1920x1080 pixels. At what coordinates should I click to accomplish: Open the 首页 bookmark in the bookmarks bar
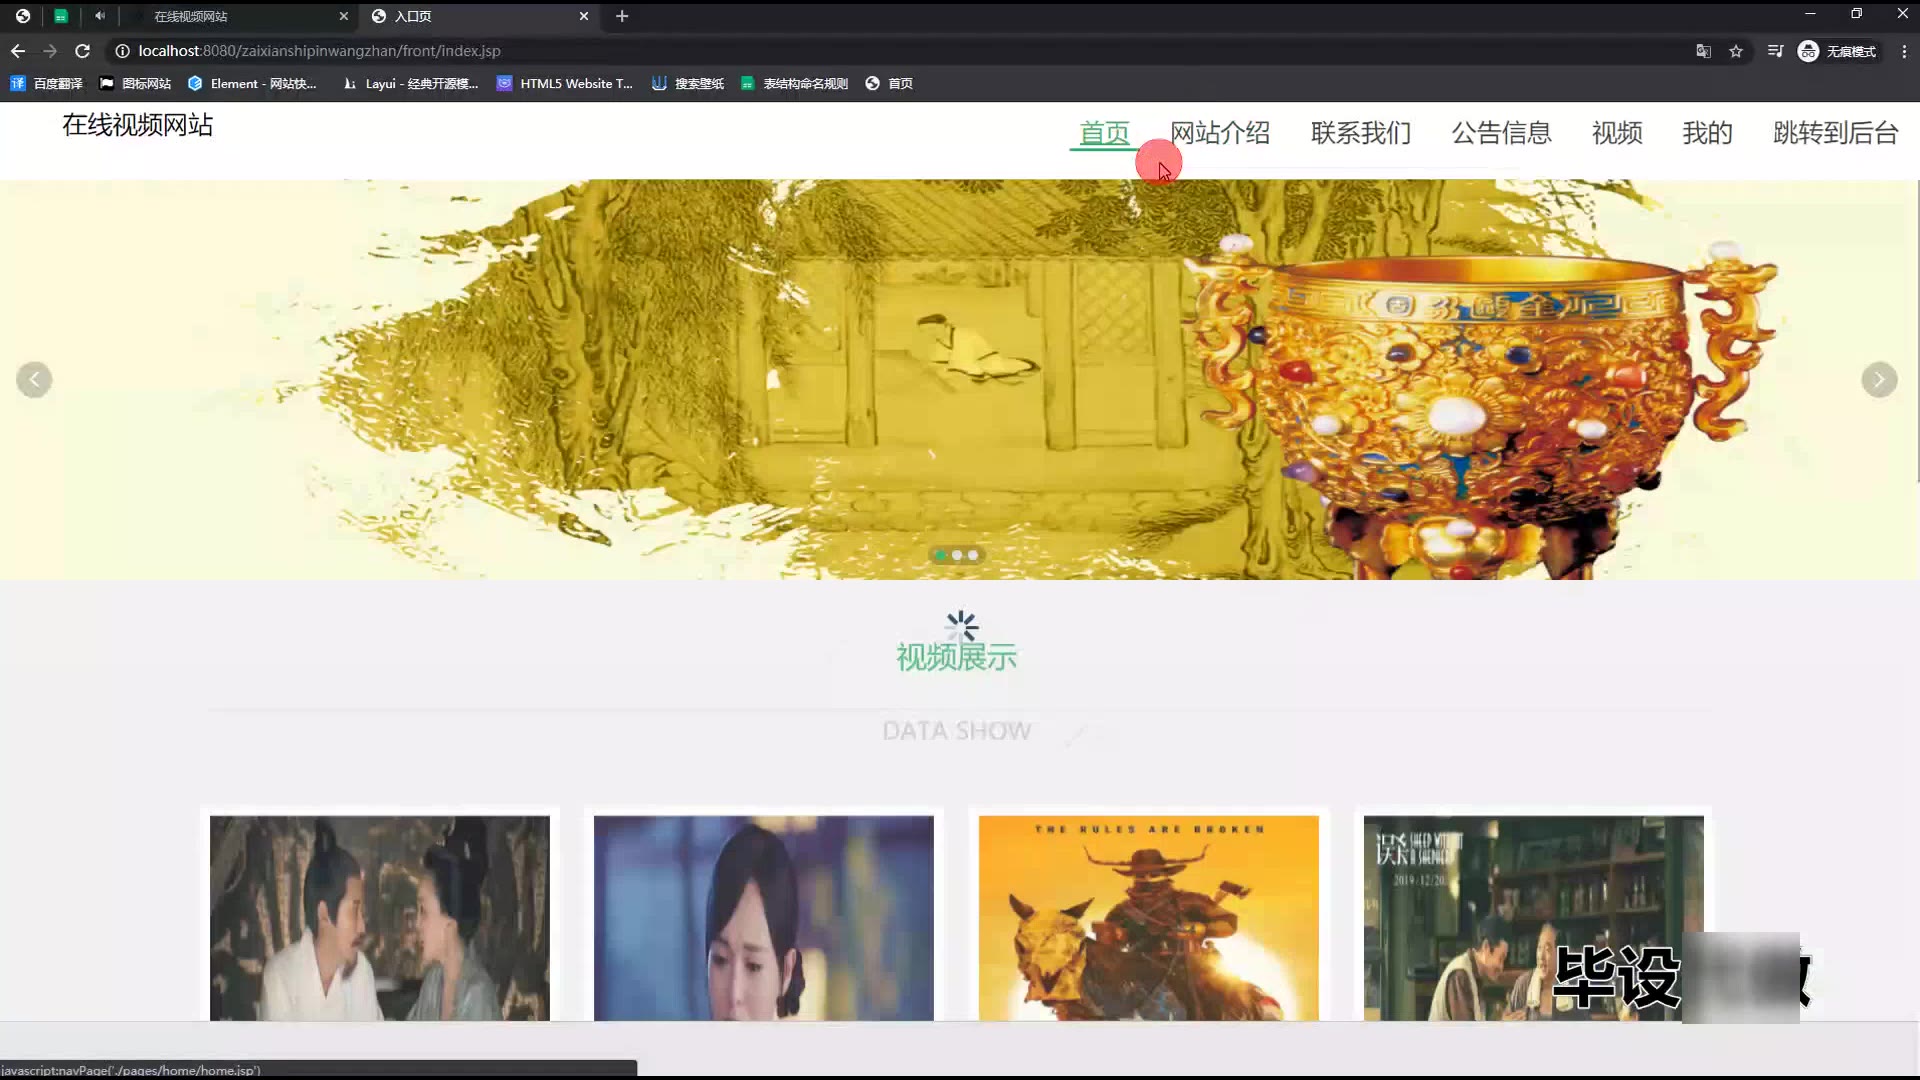pyautogui.click(x=889, y=84)
